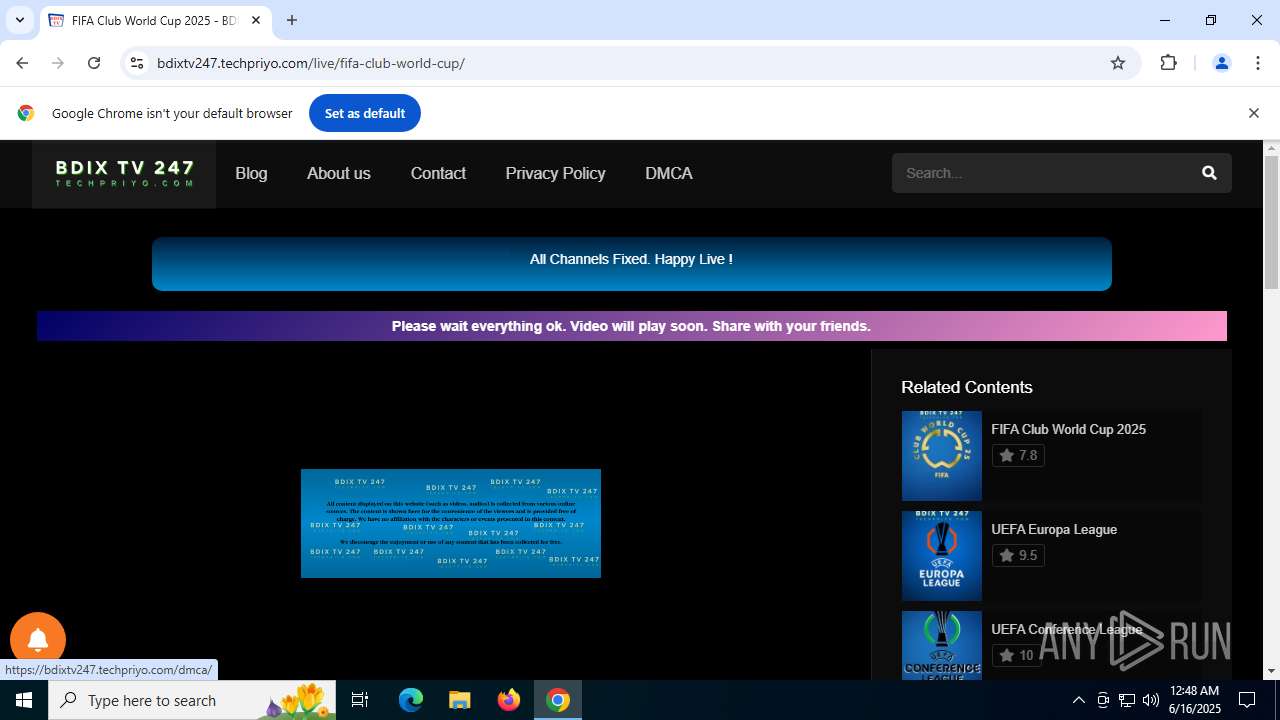
Task: Click the orange notification bell
Action: (38, 640)
